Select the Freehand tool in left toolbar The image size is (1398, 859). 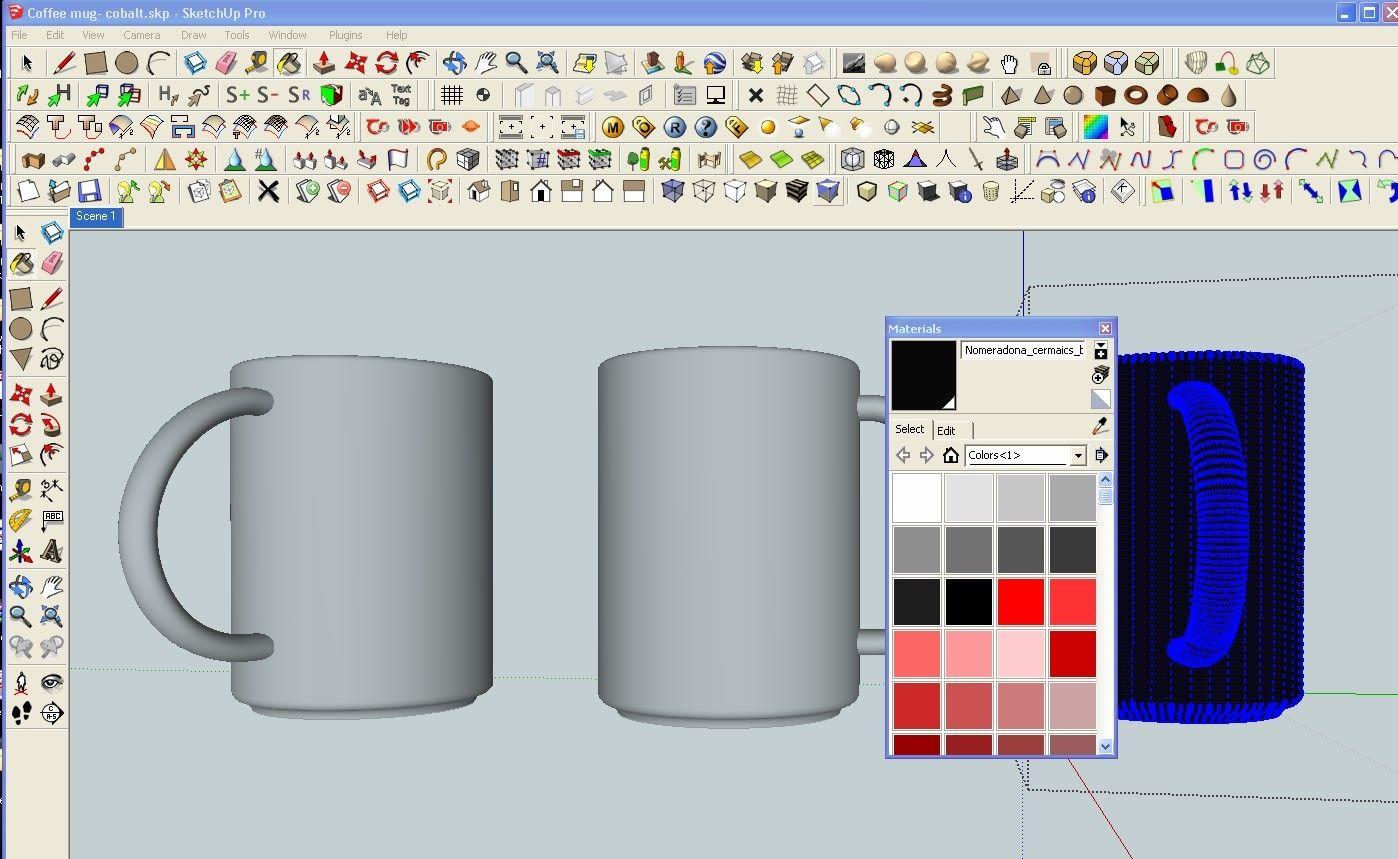52,359
